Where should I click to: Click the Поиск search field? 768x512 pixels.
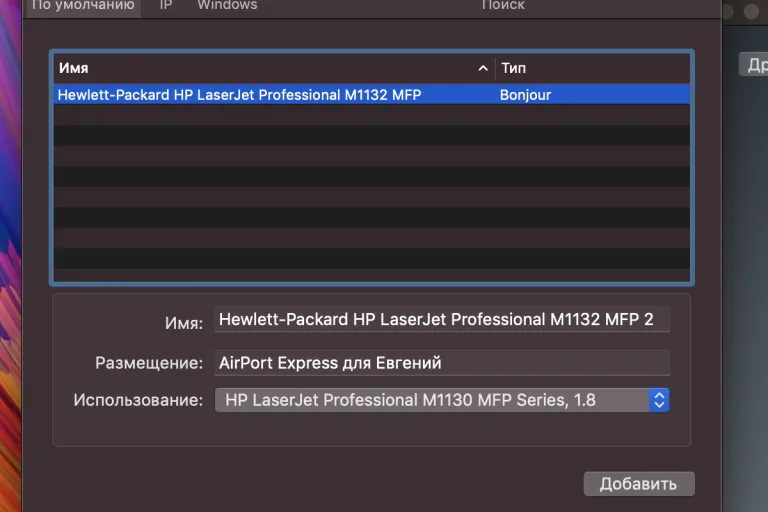[x=503, y=6]
